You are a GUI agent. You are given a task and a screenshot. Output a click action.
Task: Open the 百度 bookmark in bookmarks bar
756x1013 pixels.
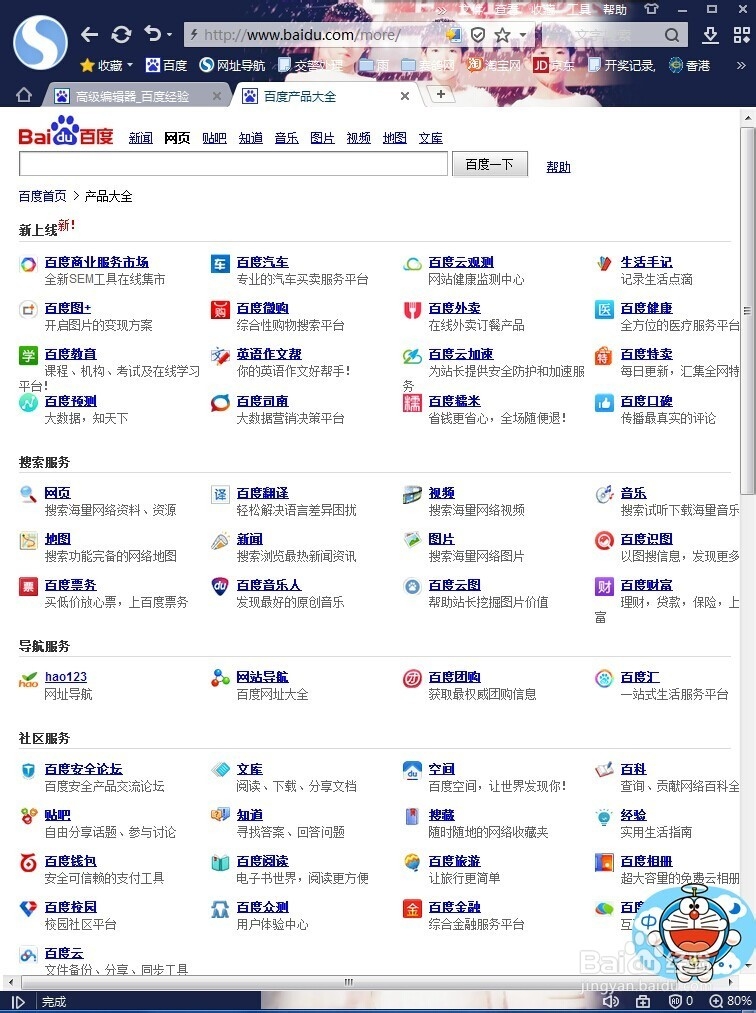pyautogui.click(x=167, y=65)
